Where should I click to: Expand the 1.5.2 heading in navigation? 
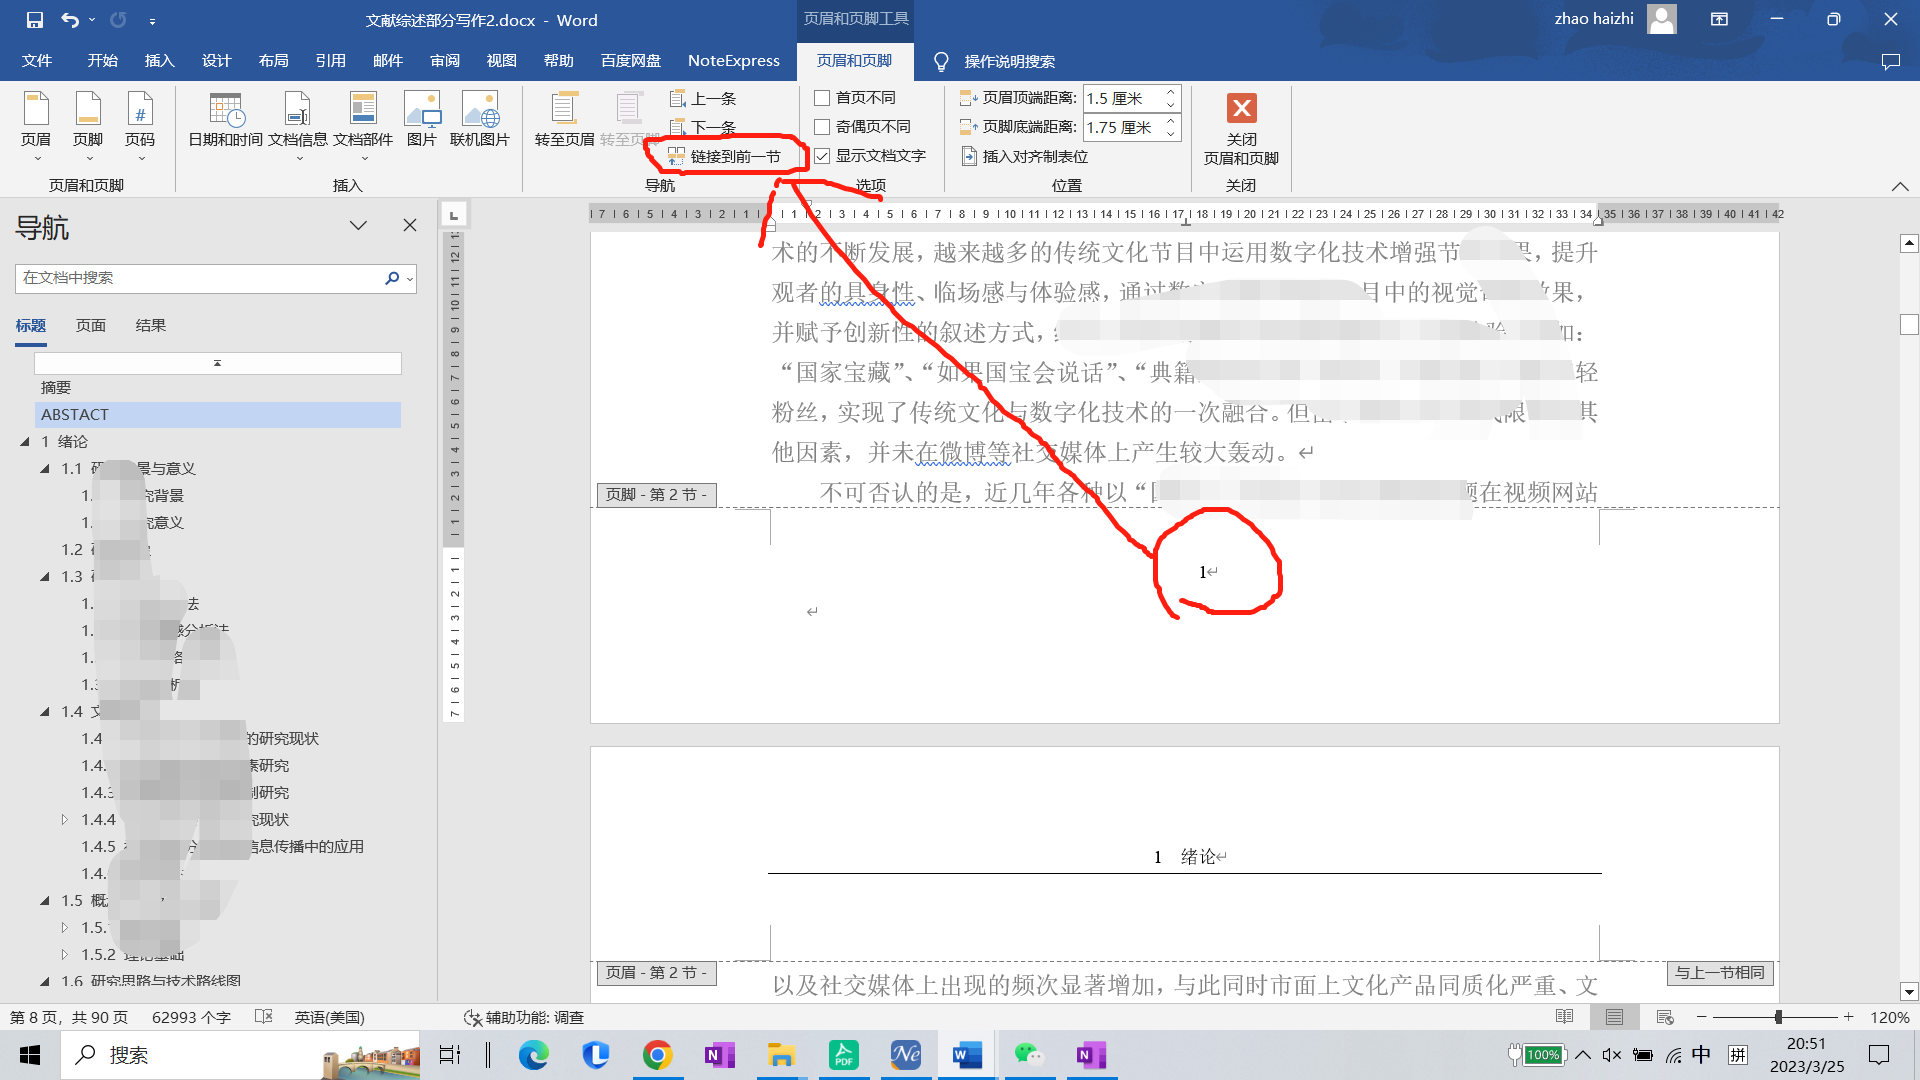tap(65, 955)
